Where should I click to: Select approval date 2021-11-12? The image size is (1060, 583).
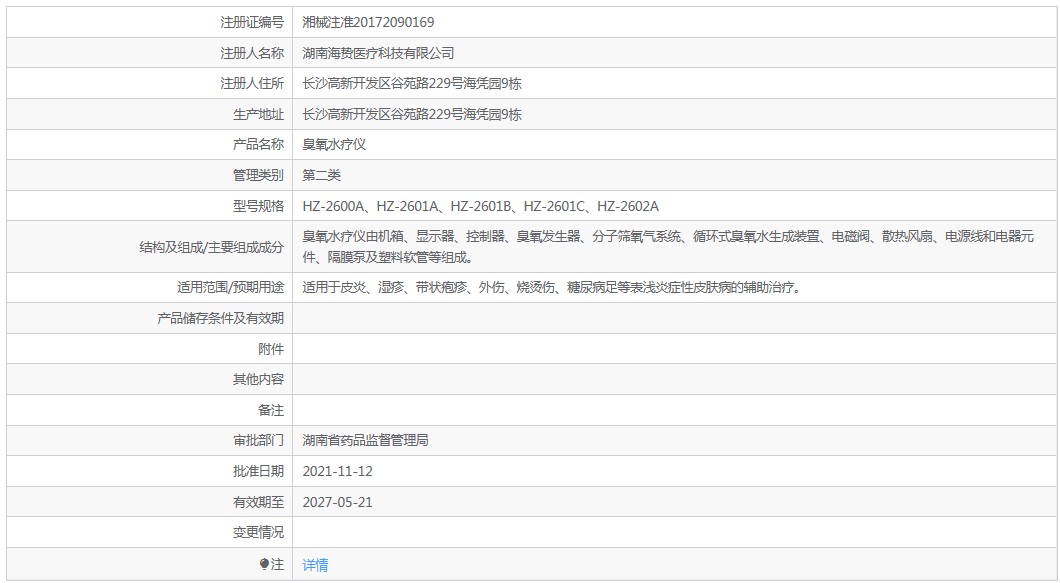[337, 471]
